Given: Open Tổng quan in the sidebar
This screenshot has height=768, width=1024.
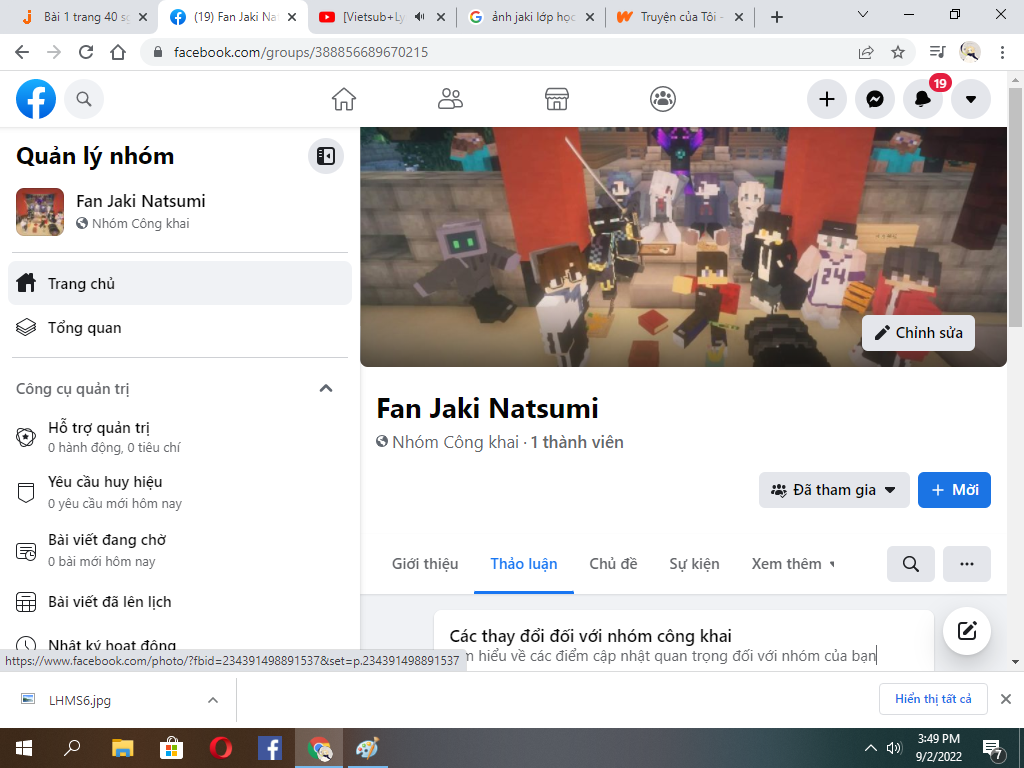Looking at the screenshot, I should coord(85,328).
